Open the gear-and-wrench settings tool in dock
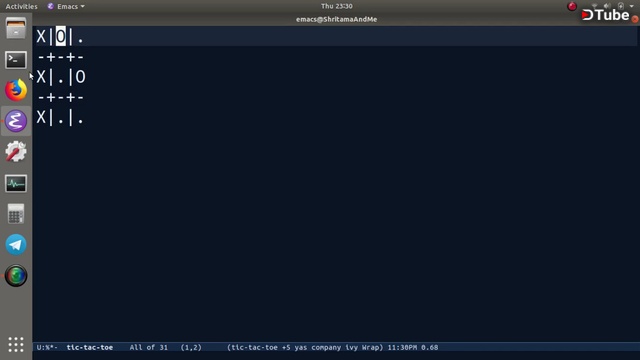Viewport: 640px width, 360px height. click(x=16, y=151)
